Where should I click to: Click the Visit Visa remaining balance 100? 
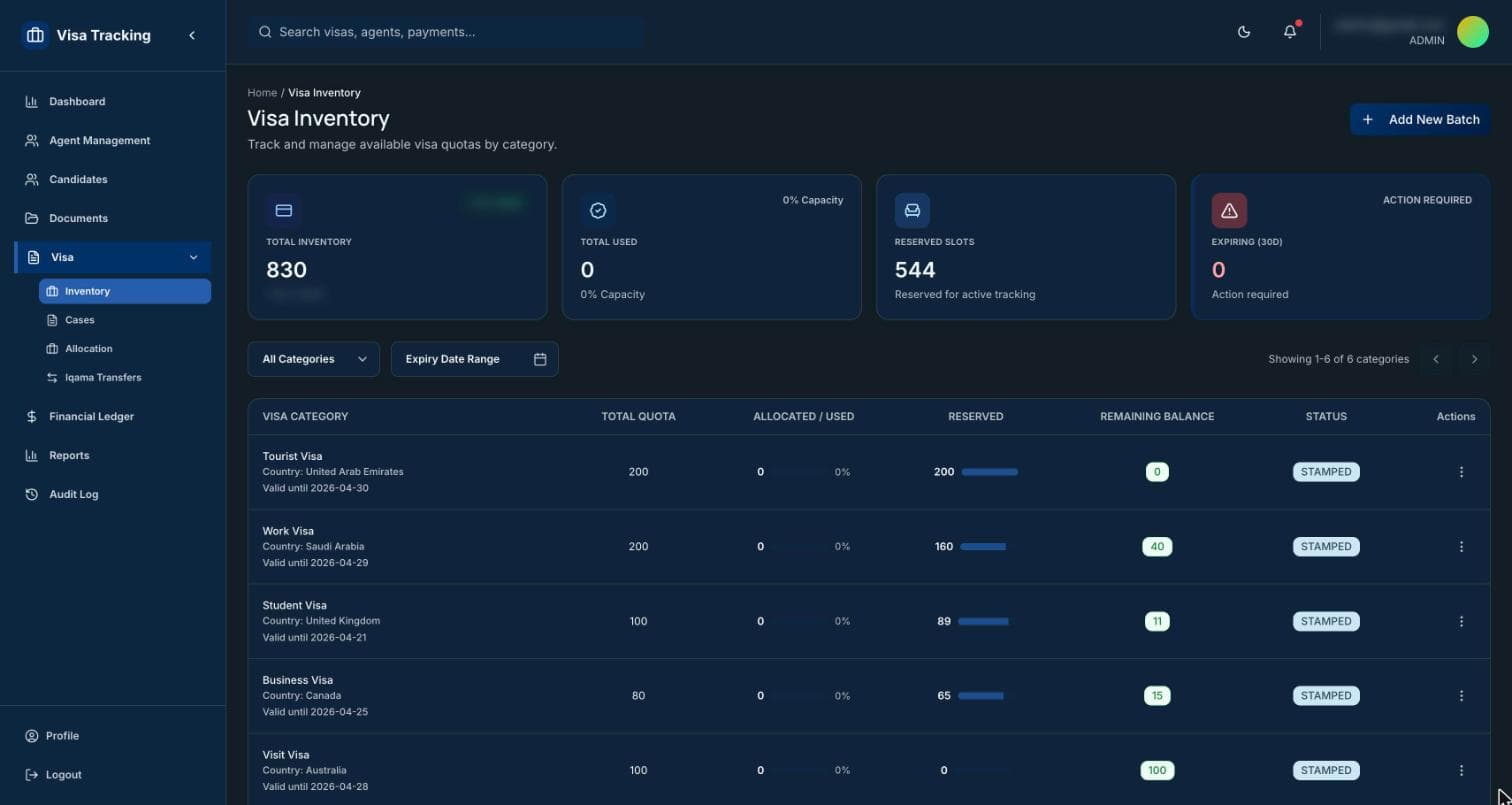pyautogui.click(x=1157, y=771)
